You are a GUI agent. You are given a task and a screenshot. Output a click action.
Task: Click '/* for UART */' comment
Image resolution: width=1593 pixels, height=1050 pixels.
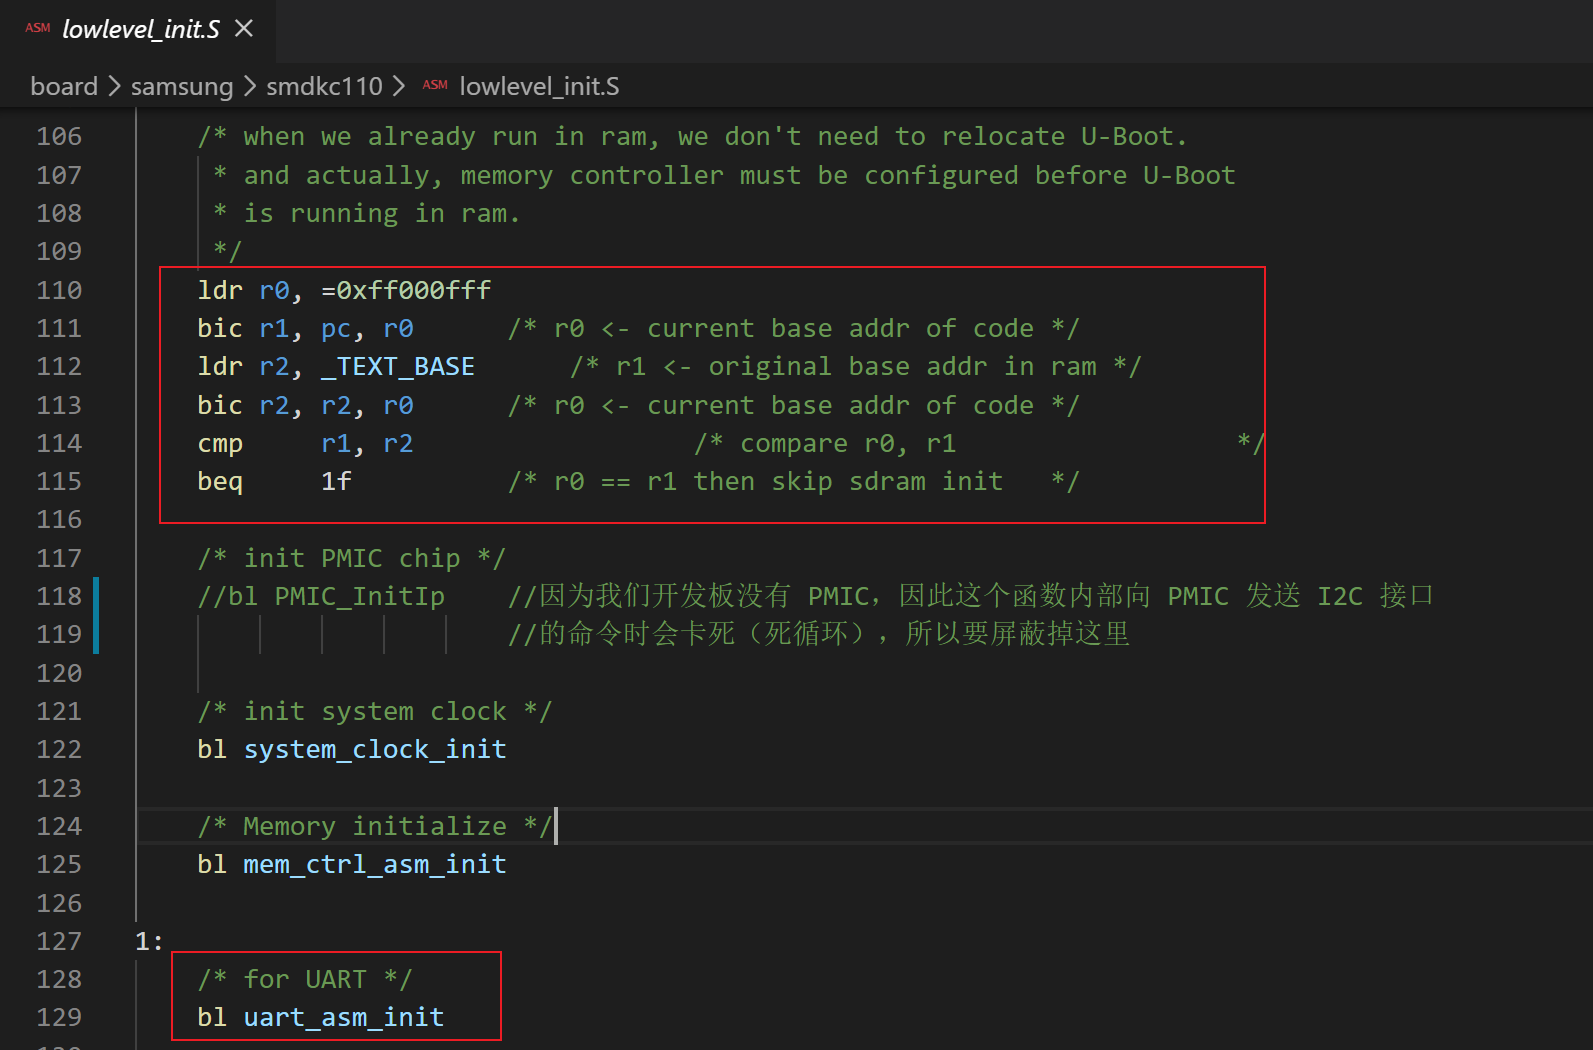click(x=305, y=980)
